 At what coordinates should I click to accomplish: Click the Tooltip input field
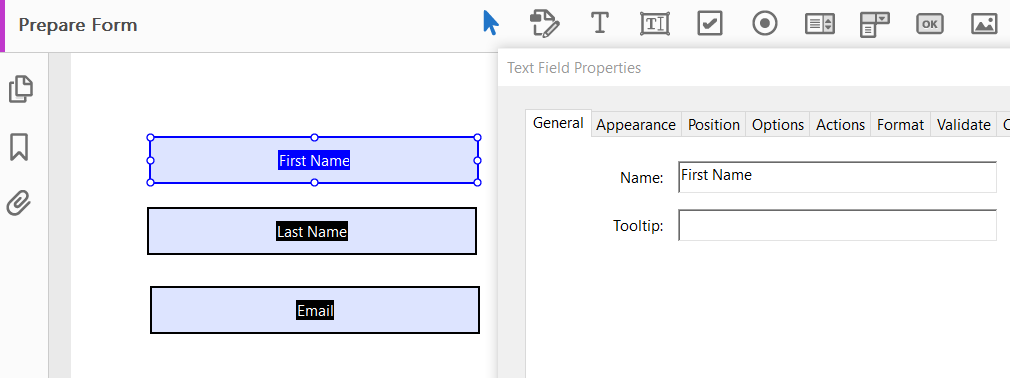[837, 225]
